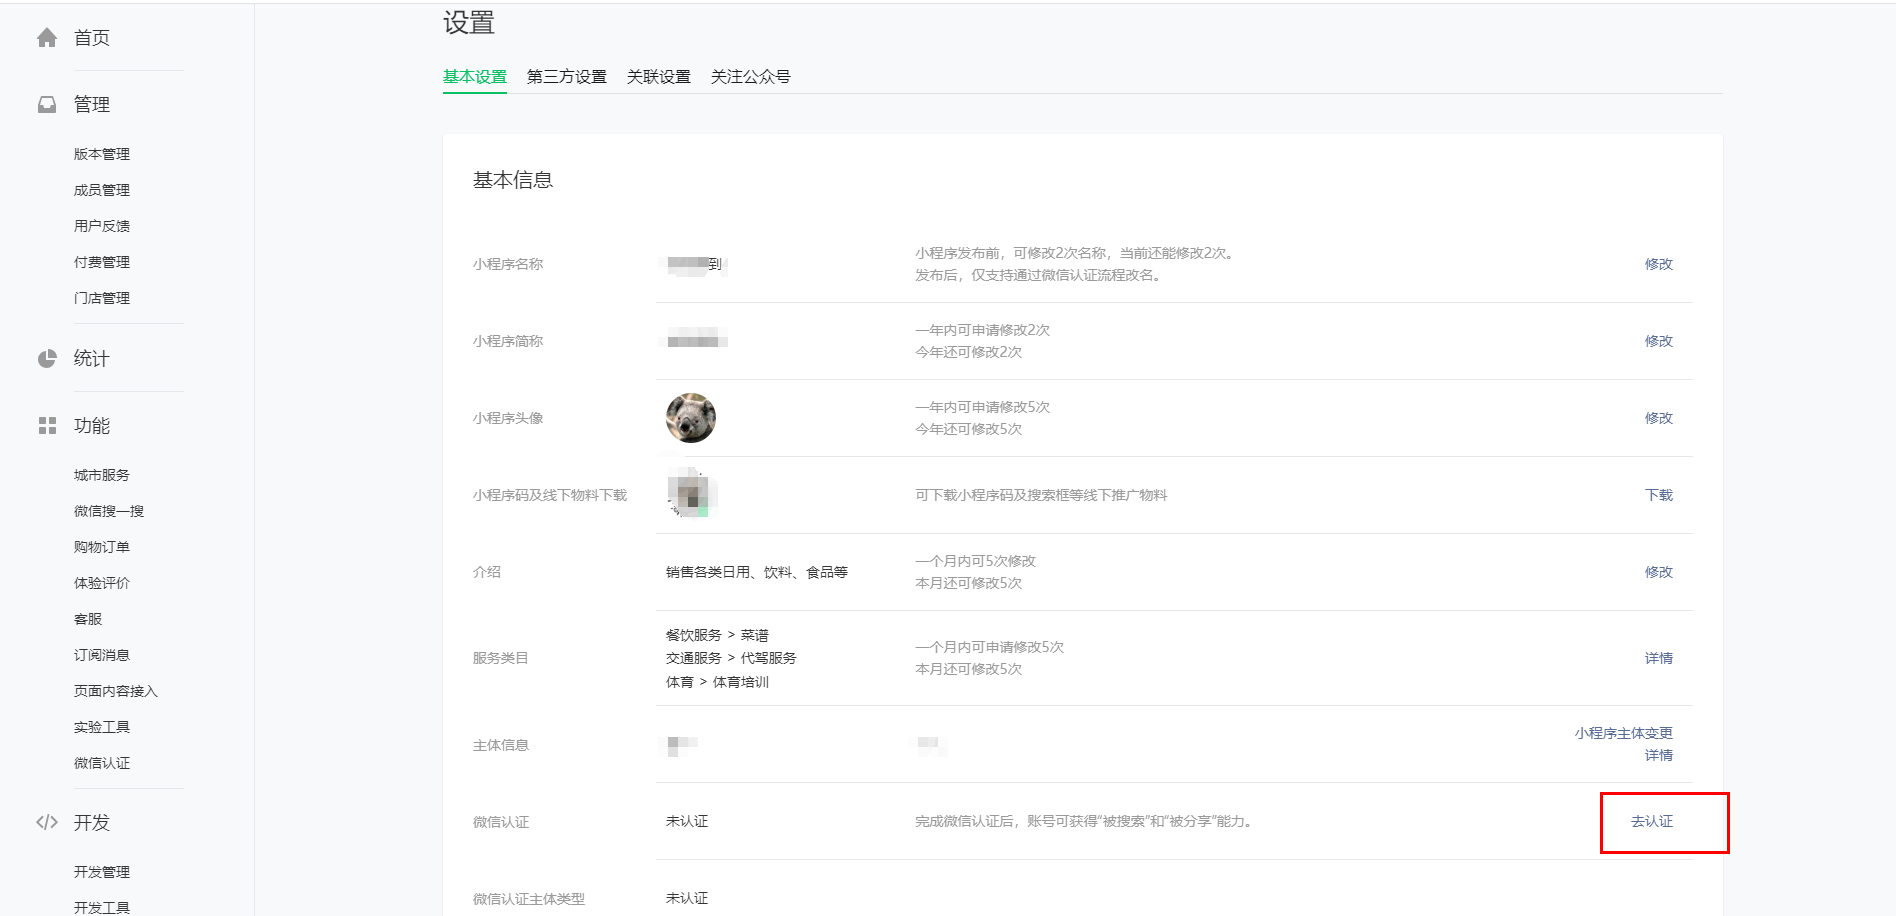
Task: Select the 基本设置 tab
Action: pos(475,77)
